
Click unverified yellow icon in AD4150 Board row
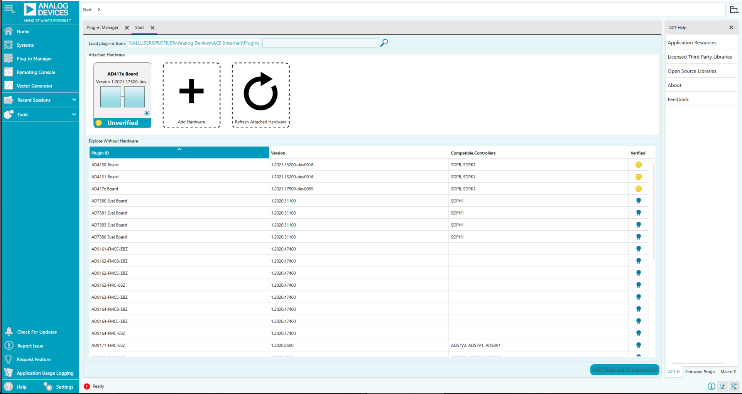638,165
